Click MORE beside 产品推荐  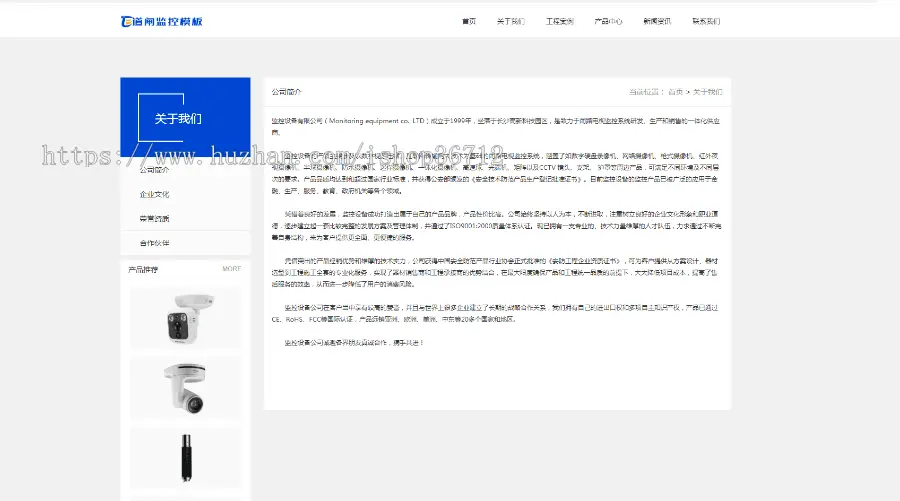point(232,269)
